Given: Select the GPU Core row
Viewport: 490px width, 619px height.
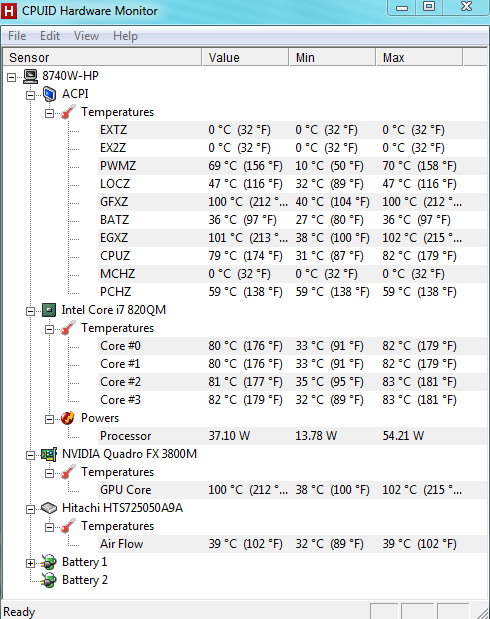Looking at the screenshot, I should [x=292, y=490].
